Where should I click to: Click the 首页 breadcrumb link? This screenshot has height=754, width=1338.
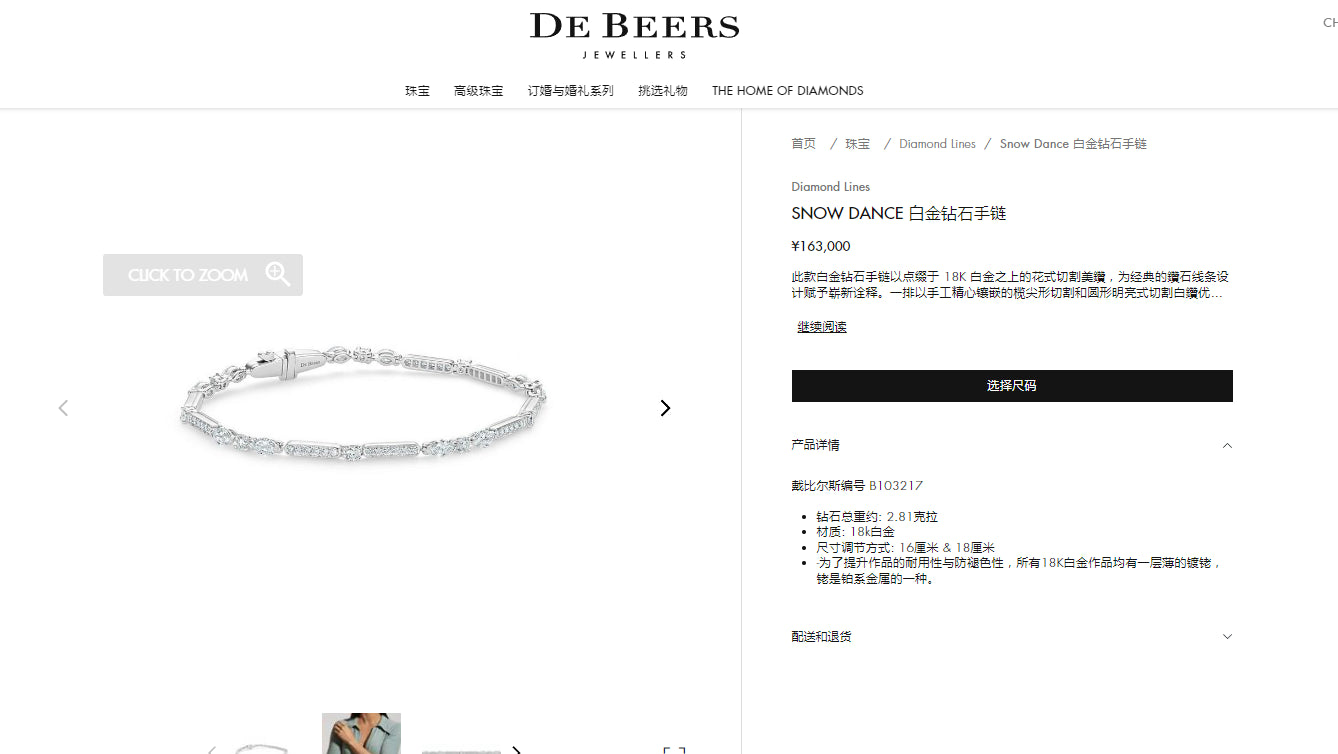[804, 144]
